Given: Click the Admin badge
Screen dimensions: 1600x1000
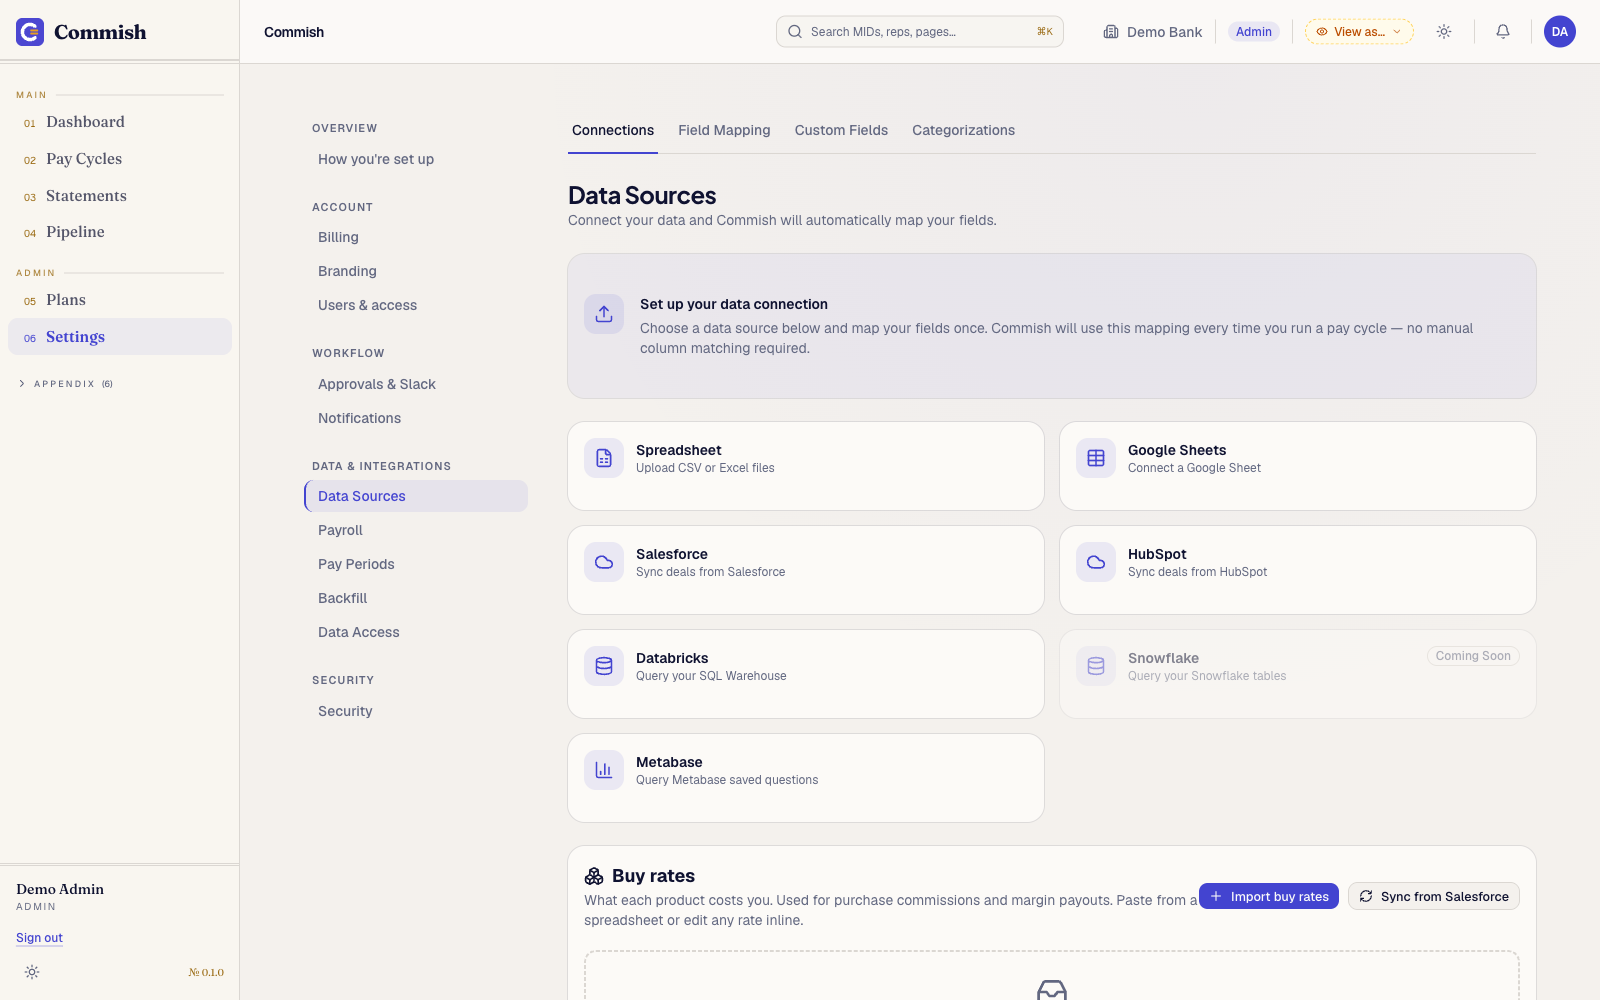Looking at the screenshot, I should coord(1254,32).
